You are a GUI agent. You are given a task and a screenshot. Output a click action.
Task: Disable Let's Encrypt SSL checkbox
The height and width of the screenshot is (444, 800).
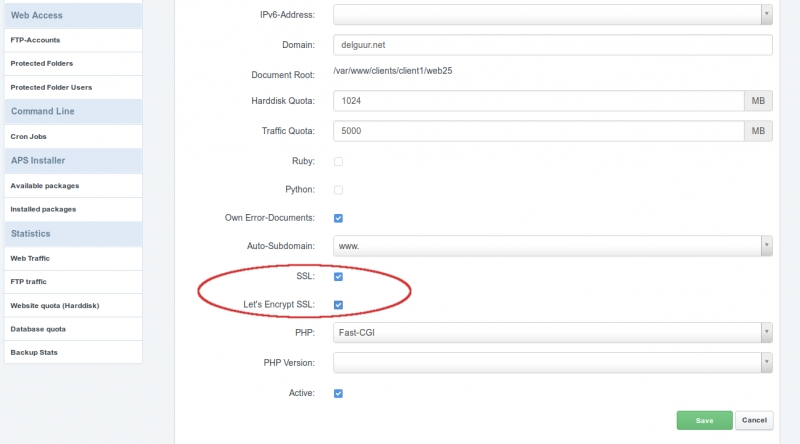pos(338,305)
